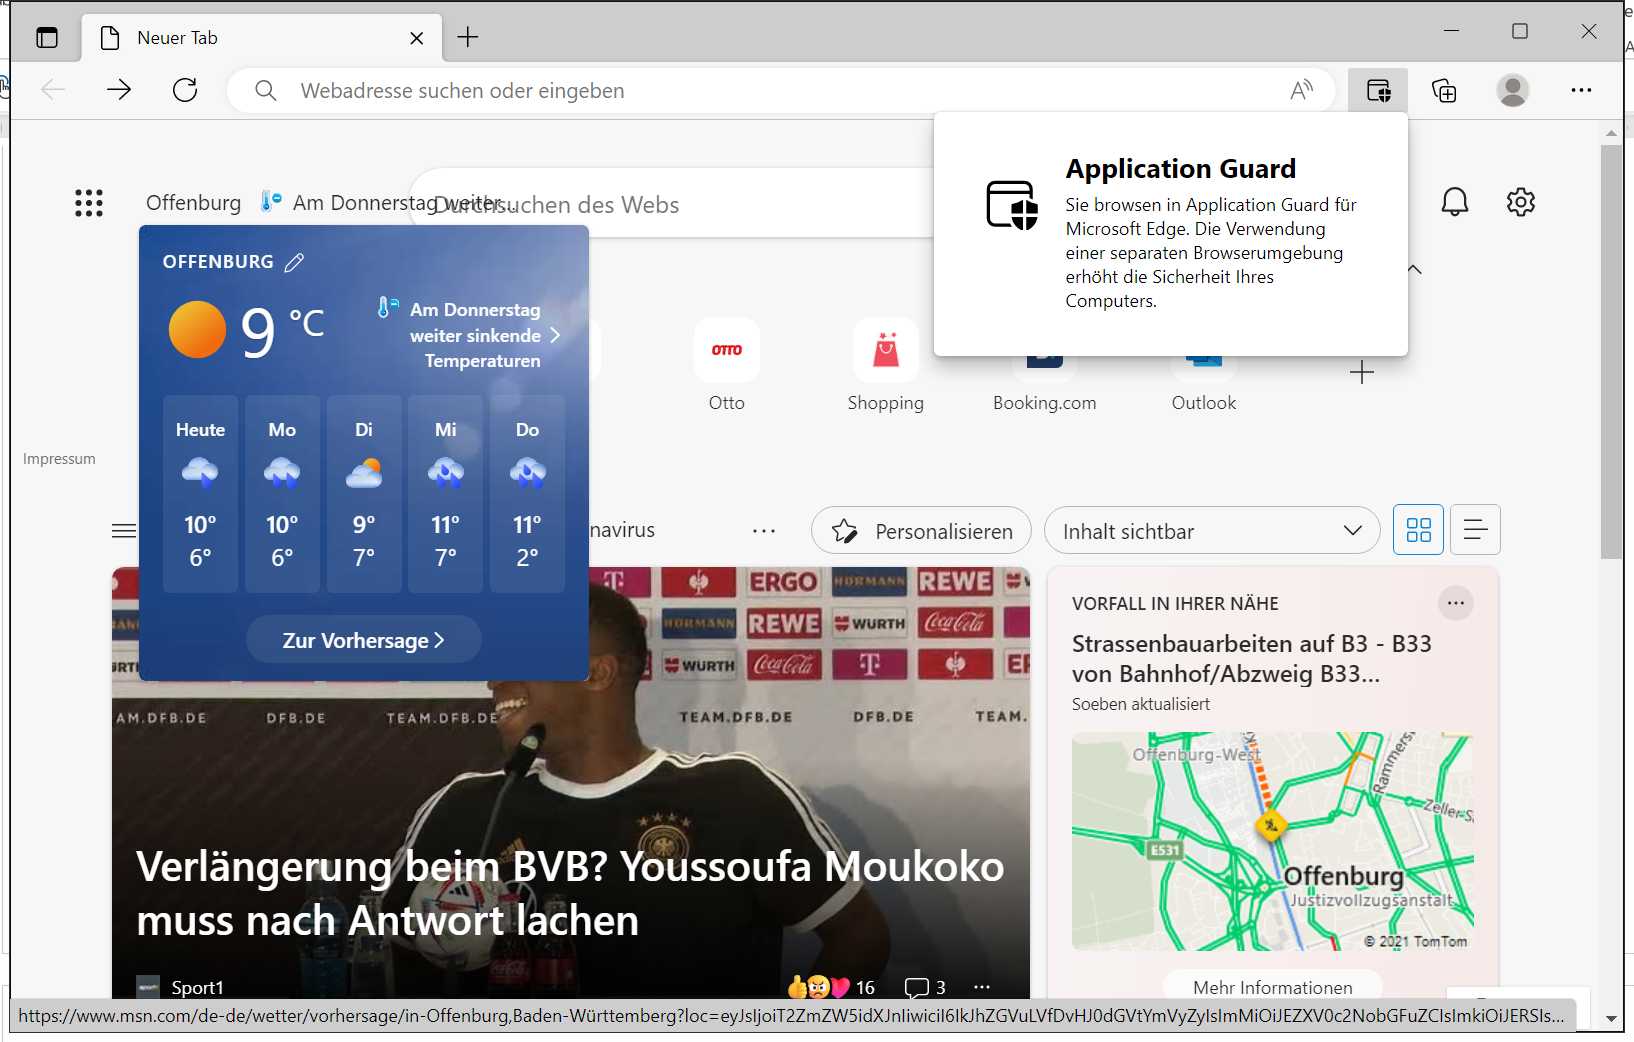Select the Neuer Tab browser tab

coord(250,37)
